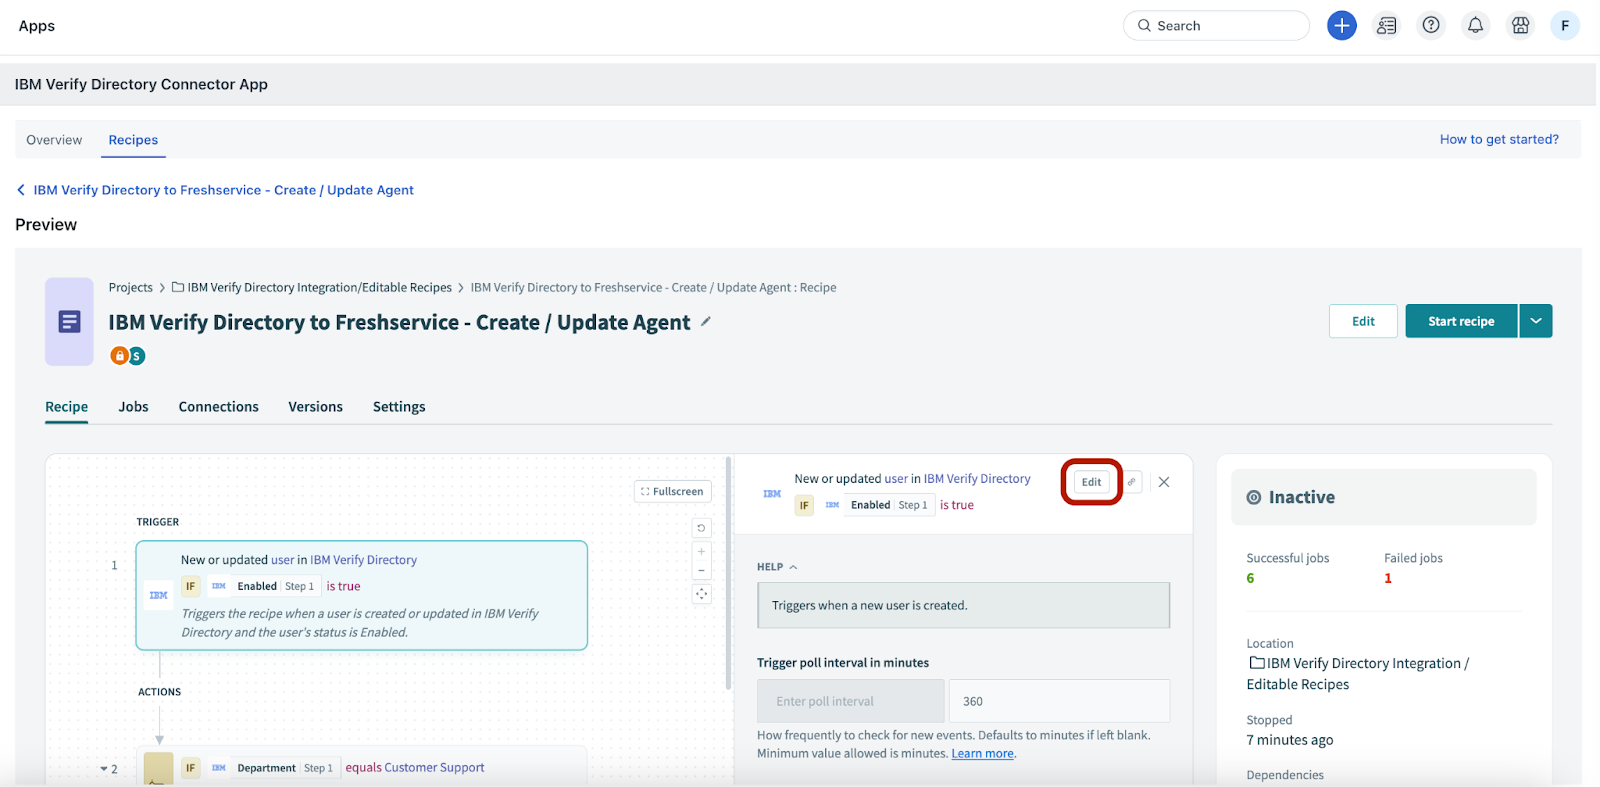Viewport: 1600px width, 787px height.
Task: Open the help question mark icon
Action: point(1431,26)
